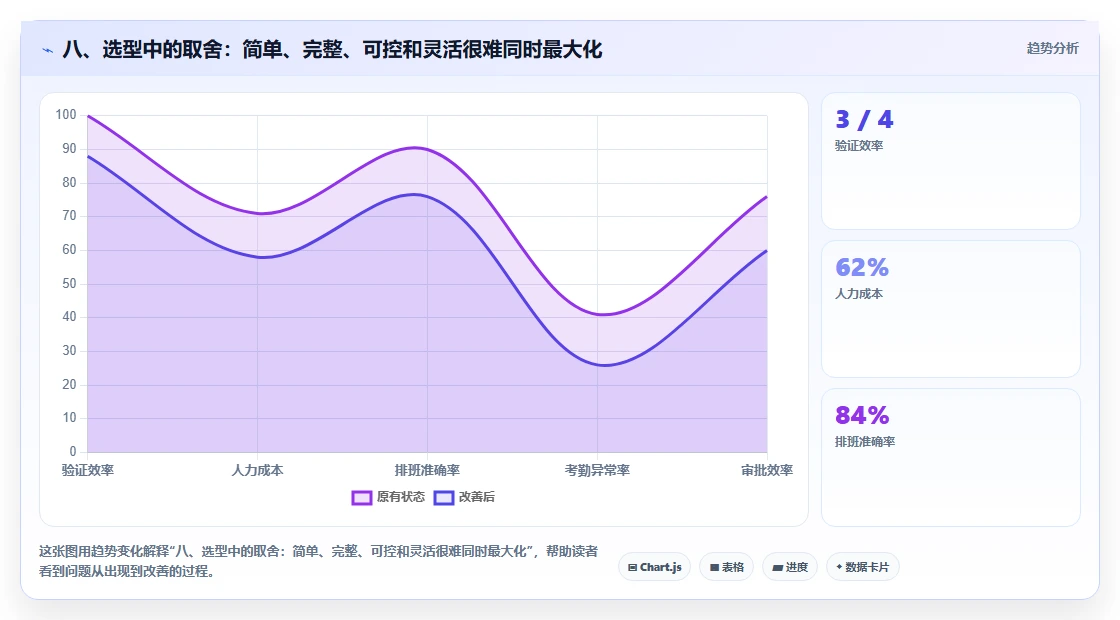This screenshot has height=620, width=1120.
Task: Click the icon inside the Chart.js tag
Action: (x=632, y=568)
